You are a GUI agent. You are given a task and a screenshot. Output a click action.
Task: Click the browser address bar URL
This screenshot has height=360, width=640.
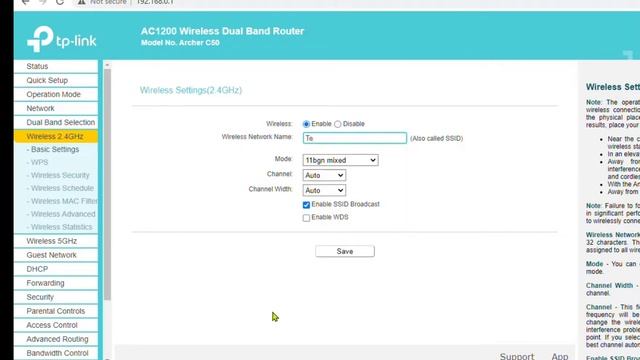pos(155,2)
